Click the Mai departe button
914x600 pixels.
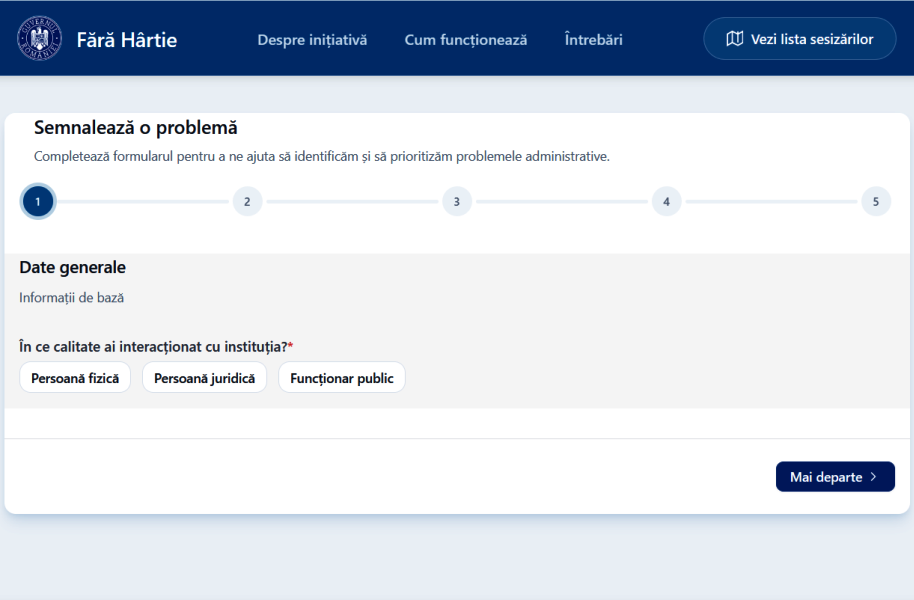[x=834, y=477]
